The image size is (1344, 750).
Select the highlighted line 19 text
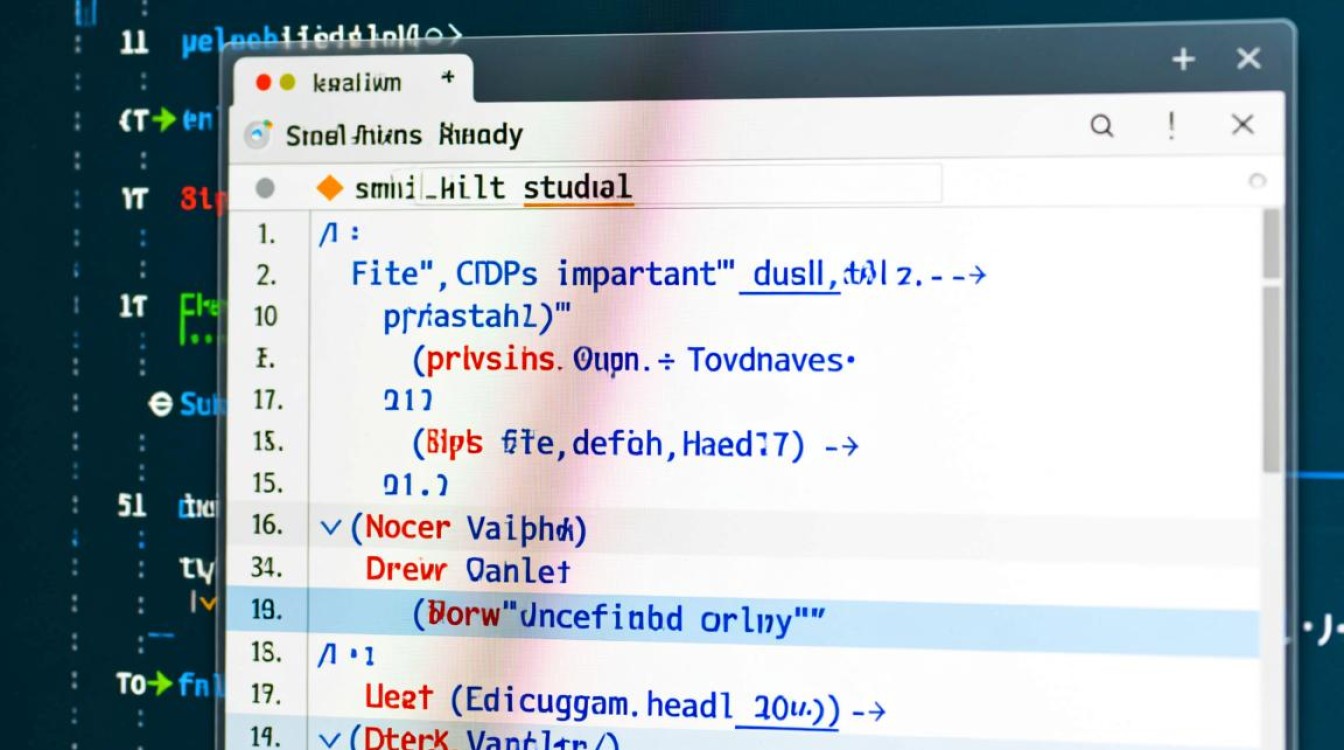(620, 617)
